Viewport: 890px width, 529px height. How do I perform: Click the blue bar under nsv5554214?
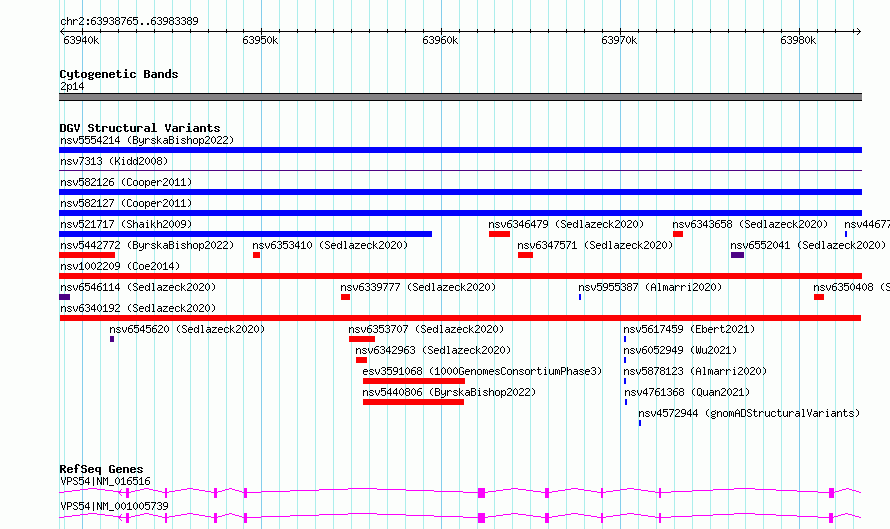click(x=460, y=150)
